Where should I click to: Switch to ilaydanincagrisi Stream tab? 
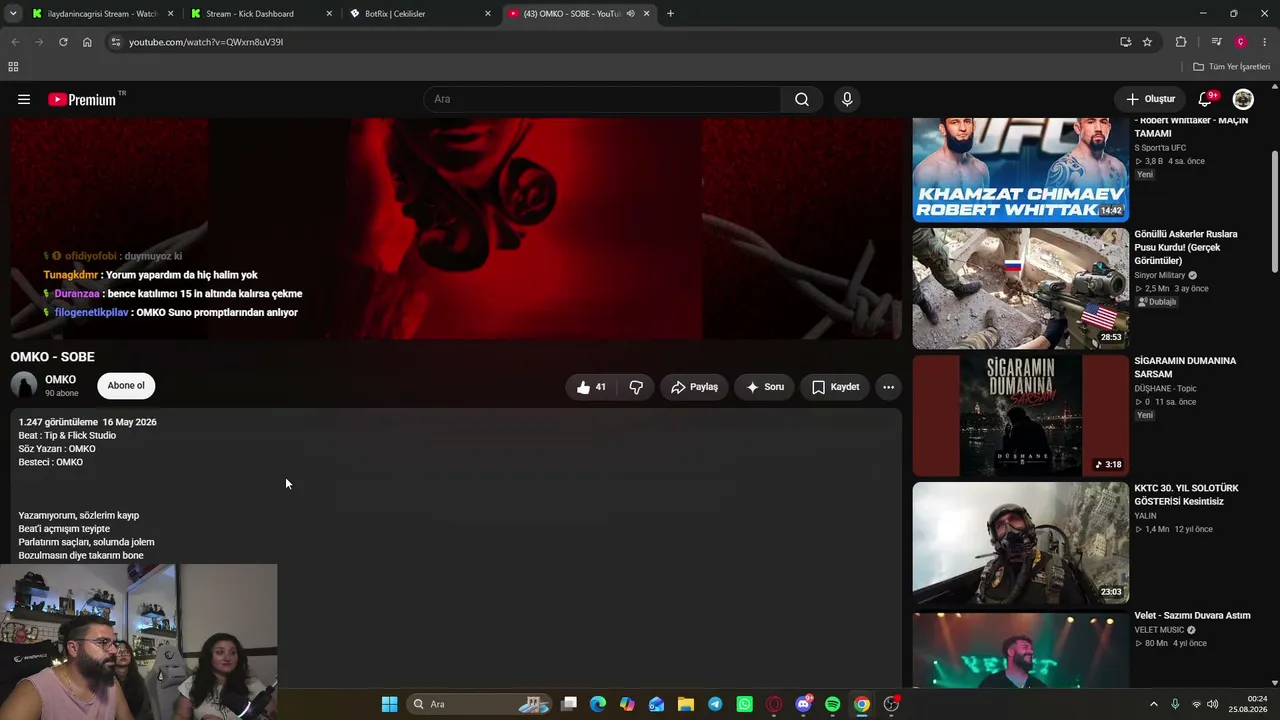(x=102, y=14)
